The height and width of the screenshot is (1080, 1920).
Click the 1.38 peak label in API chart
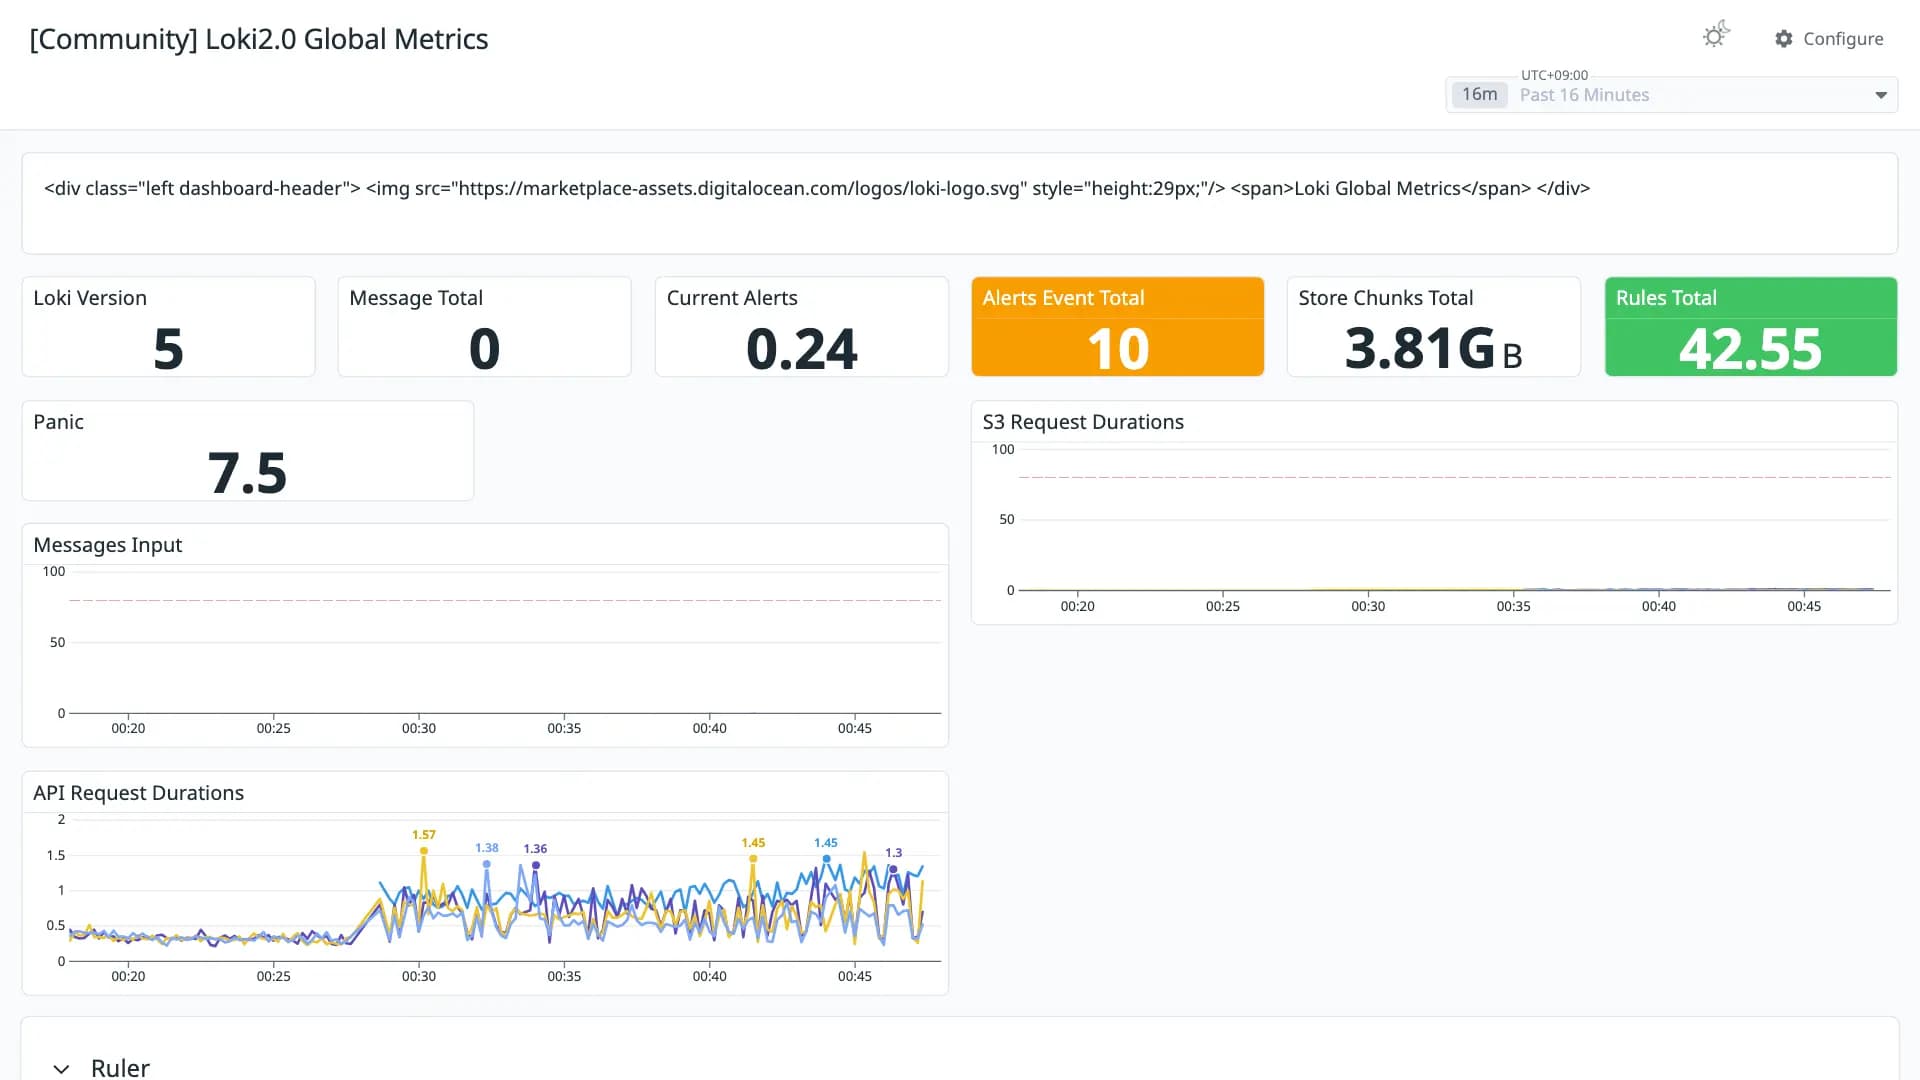coord(487,848)
